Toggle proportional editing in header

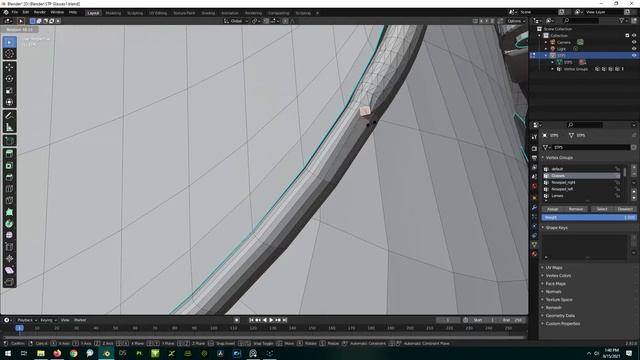coord(285,21)
